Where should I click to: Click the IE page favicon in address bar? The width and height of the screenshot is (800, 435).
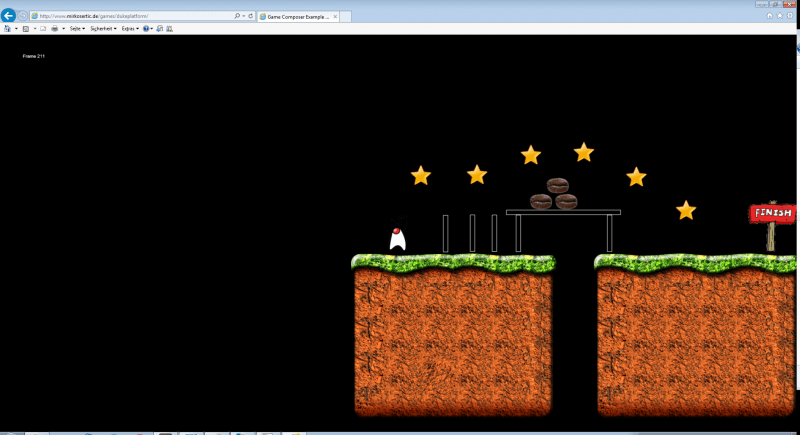pyautogui.click(x=35, y=16)
